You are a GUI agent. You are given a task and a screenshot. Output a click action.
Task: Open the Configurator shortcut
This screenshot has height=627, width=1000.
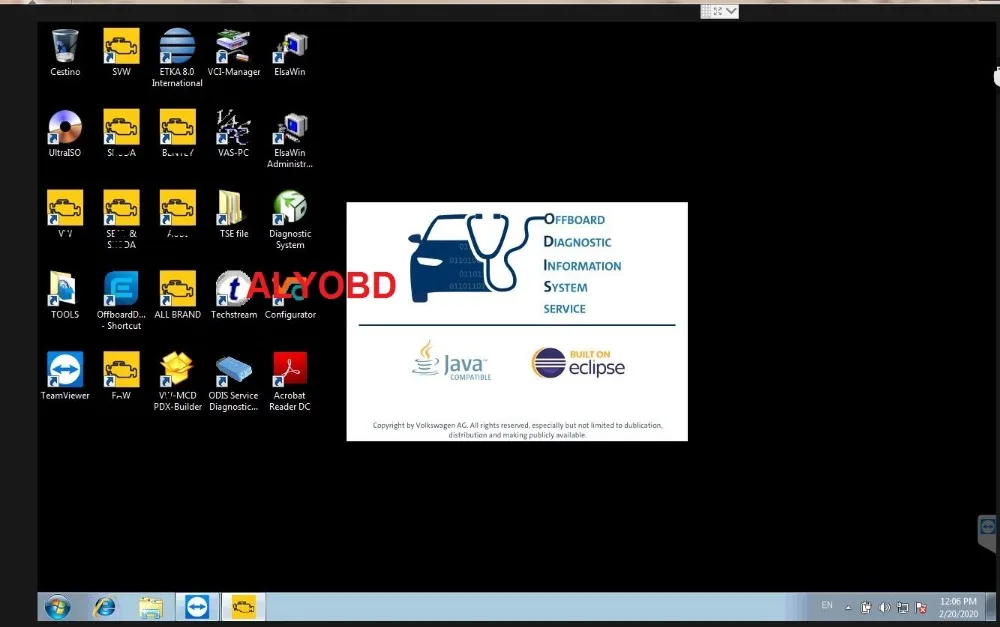coord(290,295)
